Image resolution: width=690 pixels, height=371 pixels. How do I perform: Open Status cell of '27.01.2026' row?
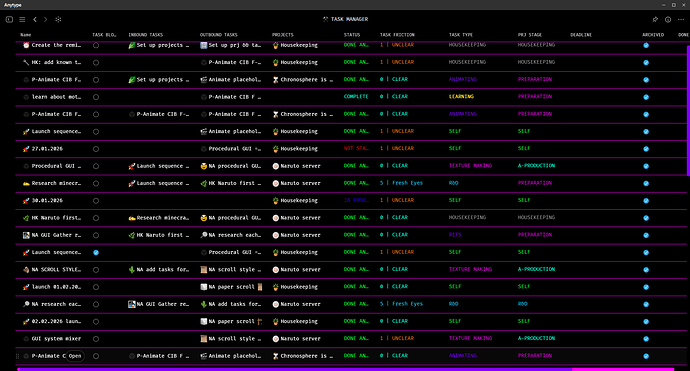click(x=356, y=149)
